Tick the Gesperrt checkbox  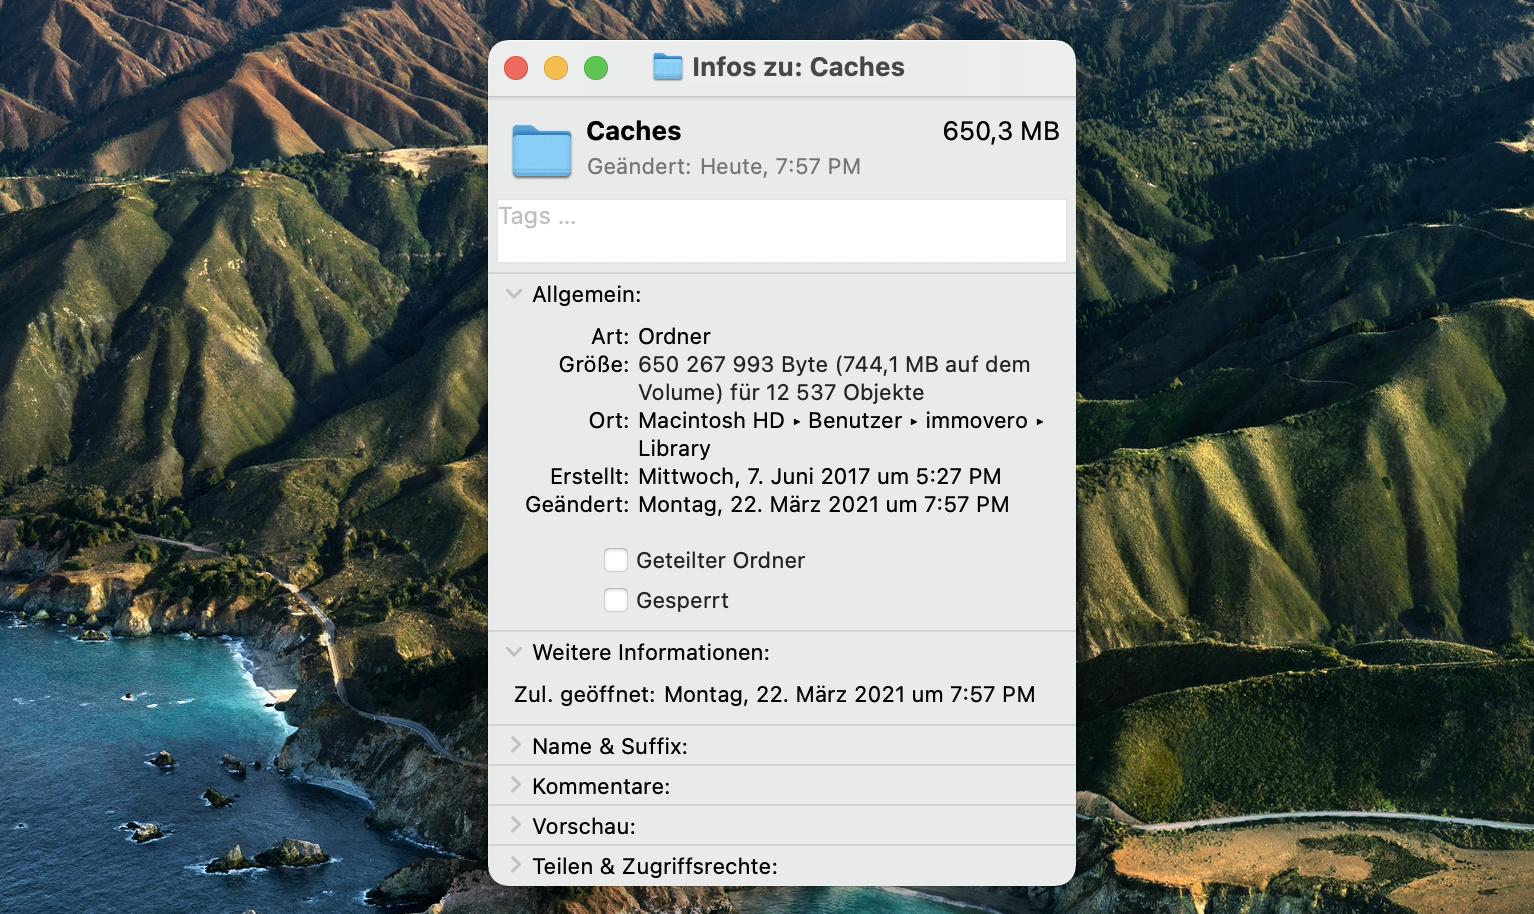pos(616,600)
